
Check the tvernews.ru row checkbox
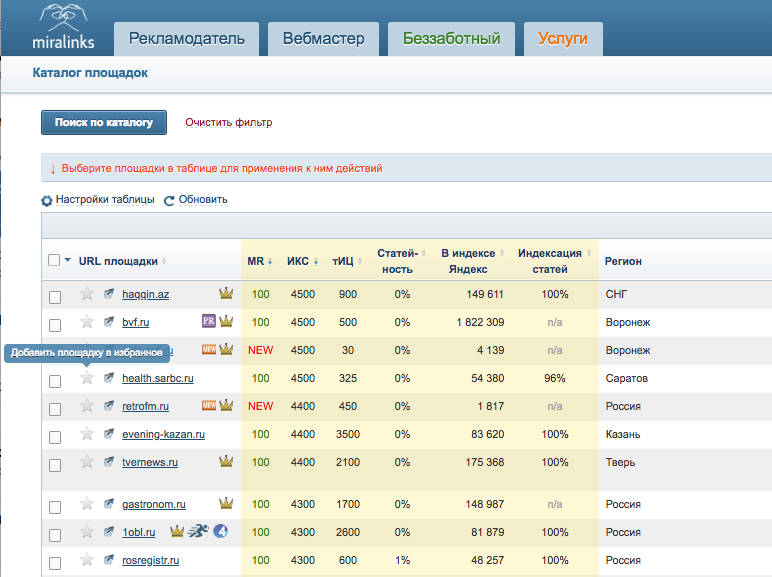click(55, 465)
